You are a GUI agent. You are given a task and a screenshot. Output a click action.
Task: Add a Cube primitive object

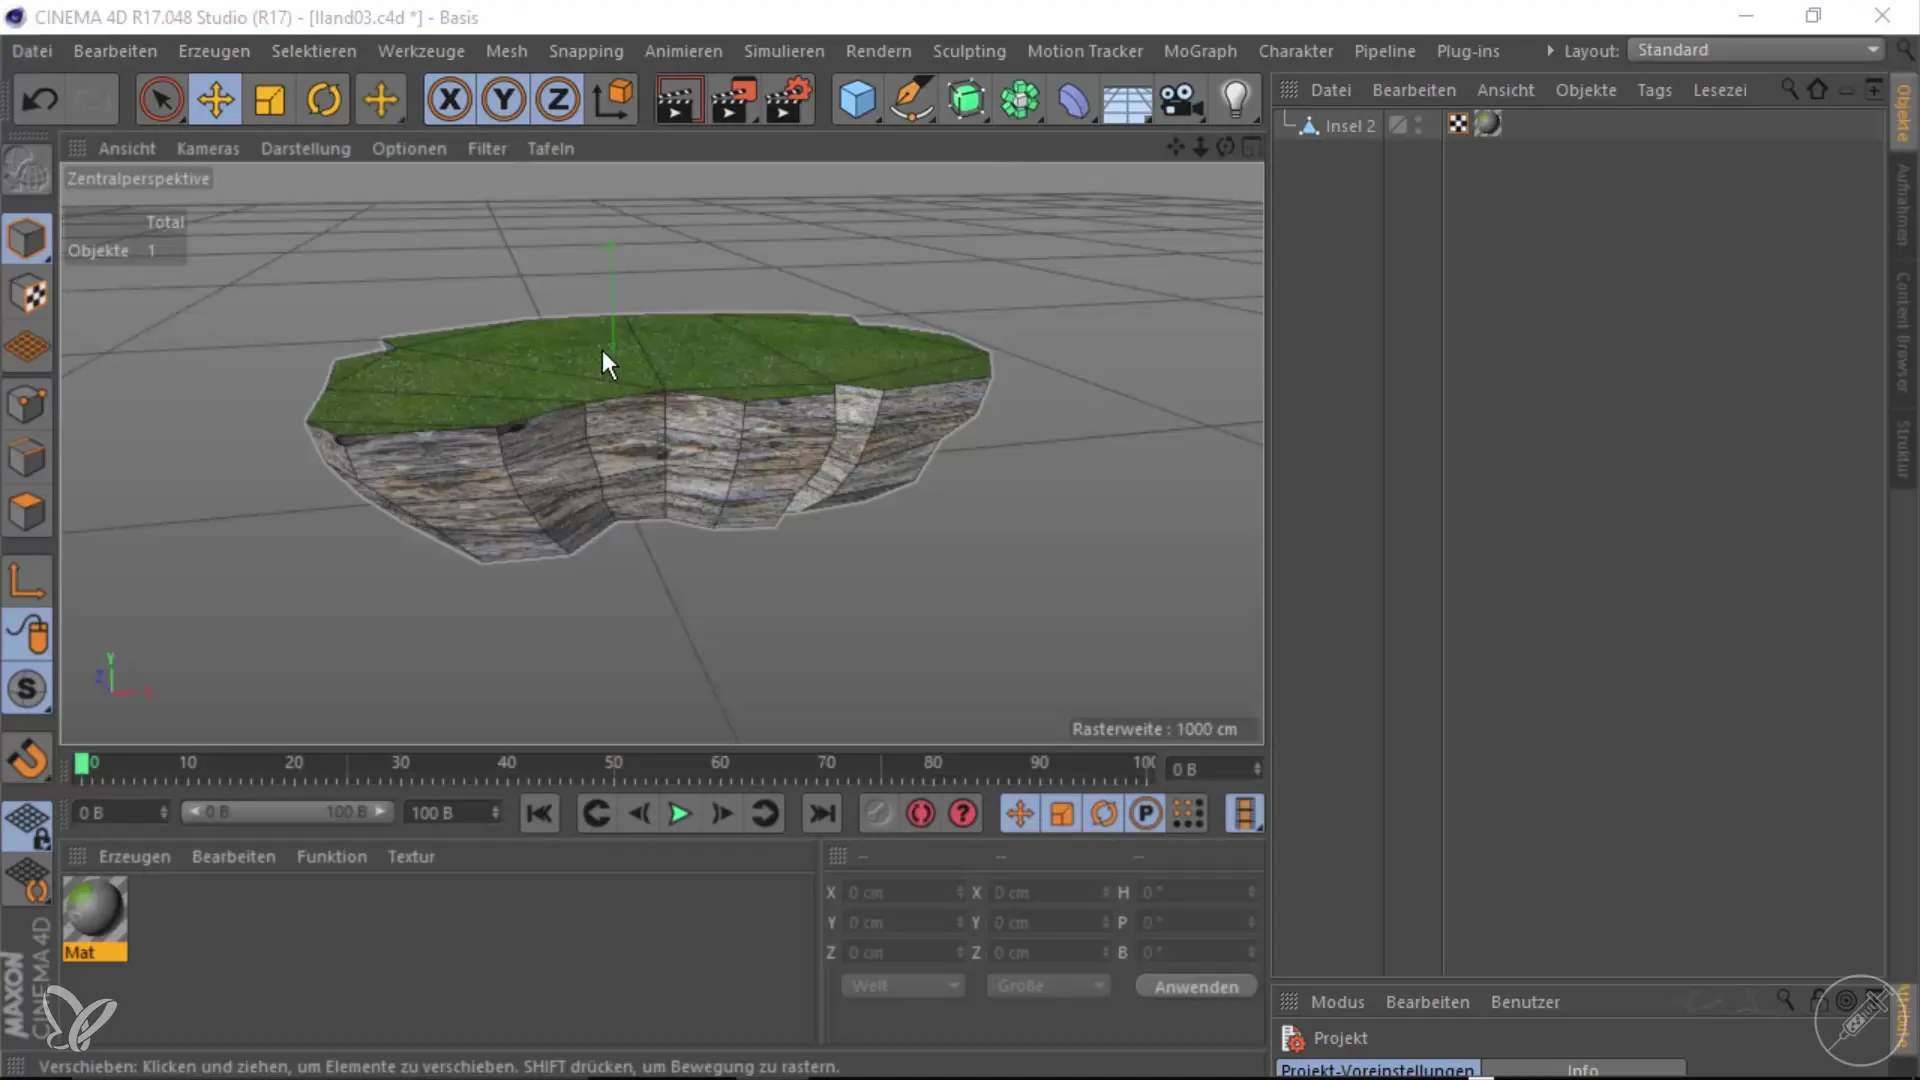pyautogui.click(x=857, y=100)
